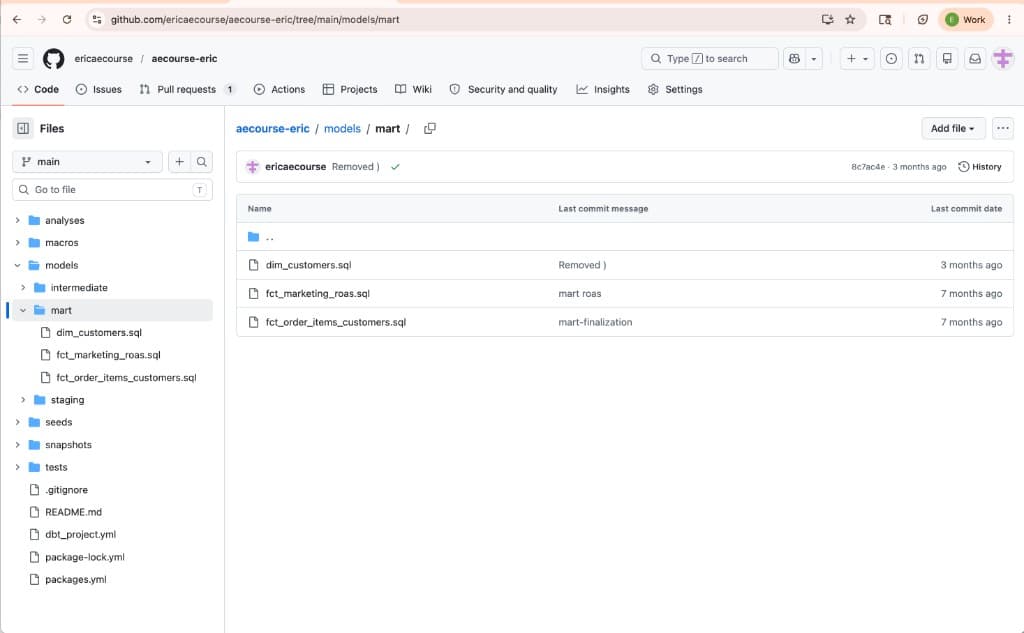Open the mart roas commit message

pos(580,294)
